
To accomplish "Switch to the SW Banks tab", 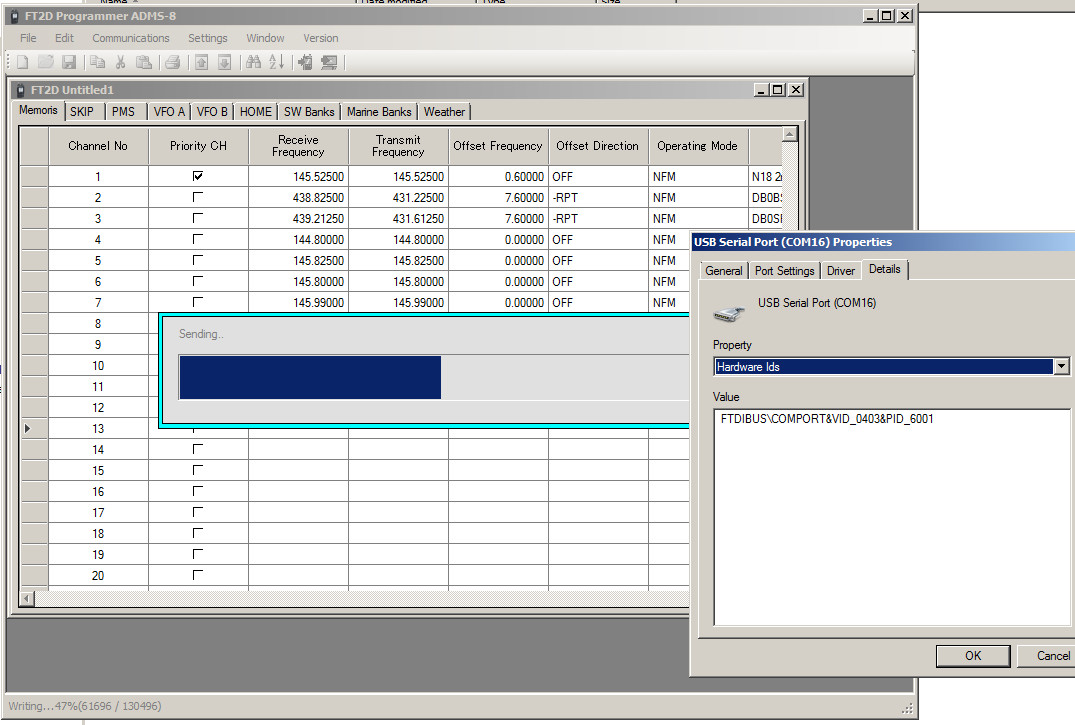I will [309, 112].
